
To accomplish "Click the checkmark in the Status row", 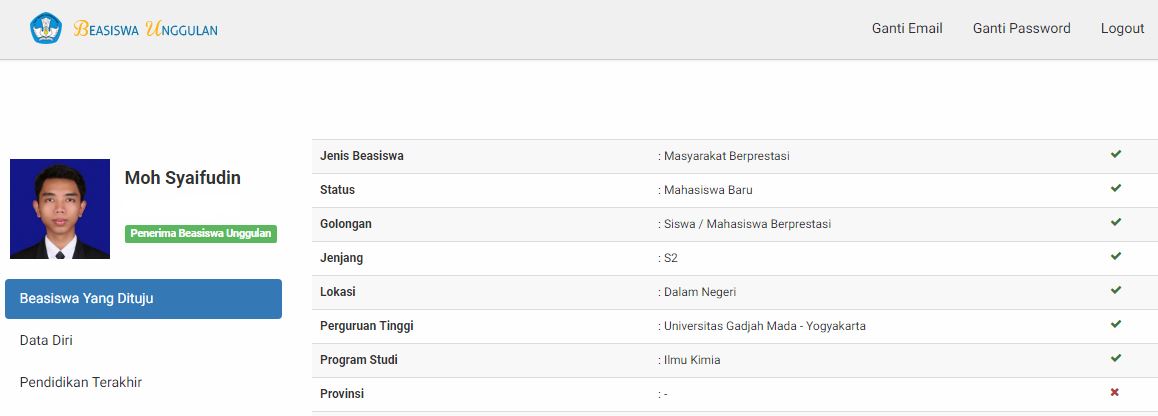I will tap(1116, 188).
